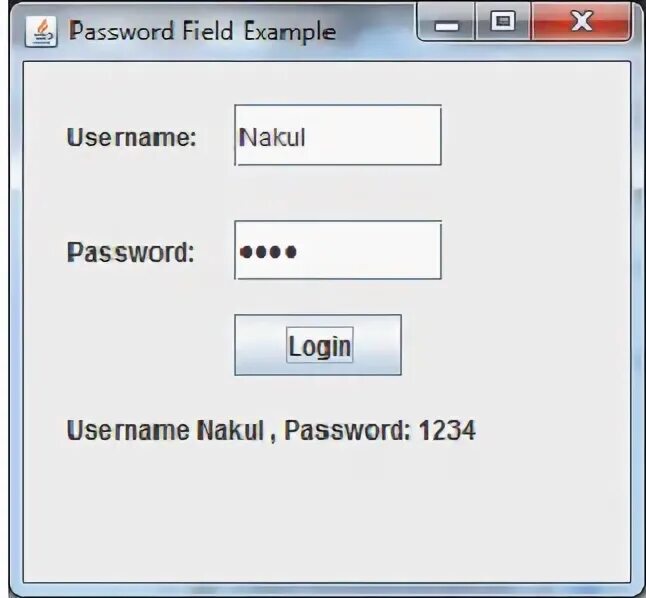Select the "Password Field Example" title text
The height and width of the screenshot is (598, 646).
point(202,32)
